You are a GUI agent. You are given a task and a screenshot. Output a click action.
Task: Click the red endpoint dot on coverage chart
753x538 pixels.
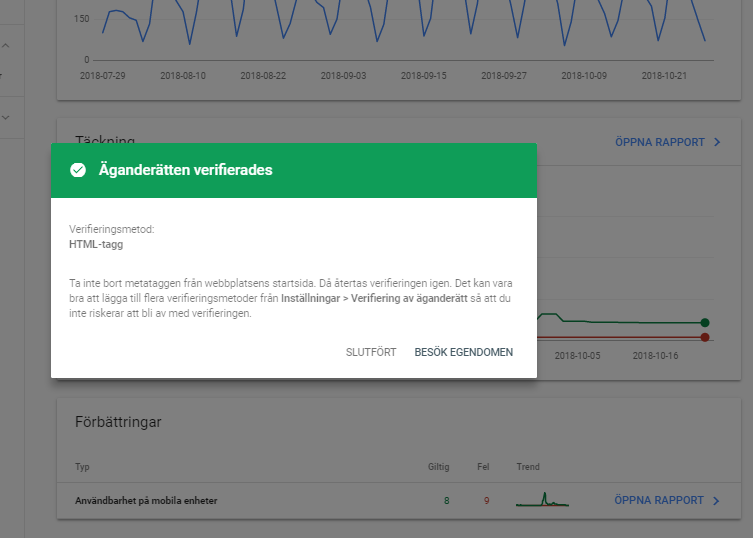point(705,338)
